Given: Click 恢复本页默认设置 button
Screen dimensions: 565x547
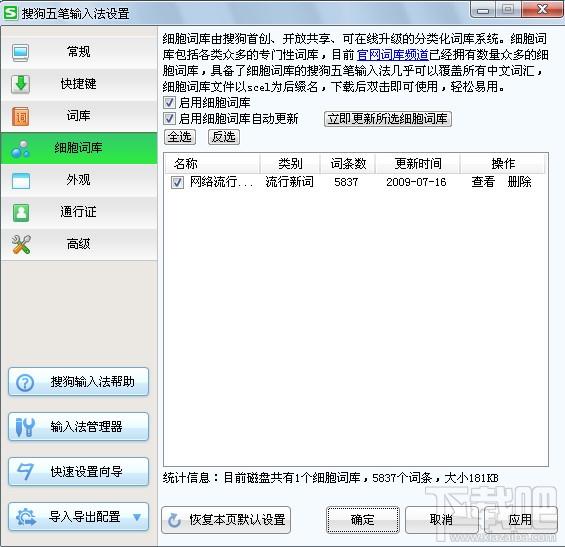Looking at the screenshot, I should click(x=226, y=520).
